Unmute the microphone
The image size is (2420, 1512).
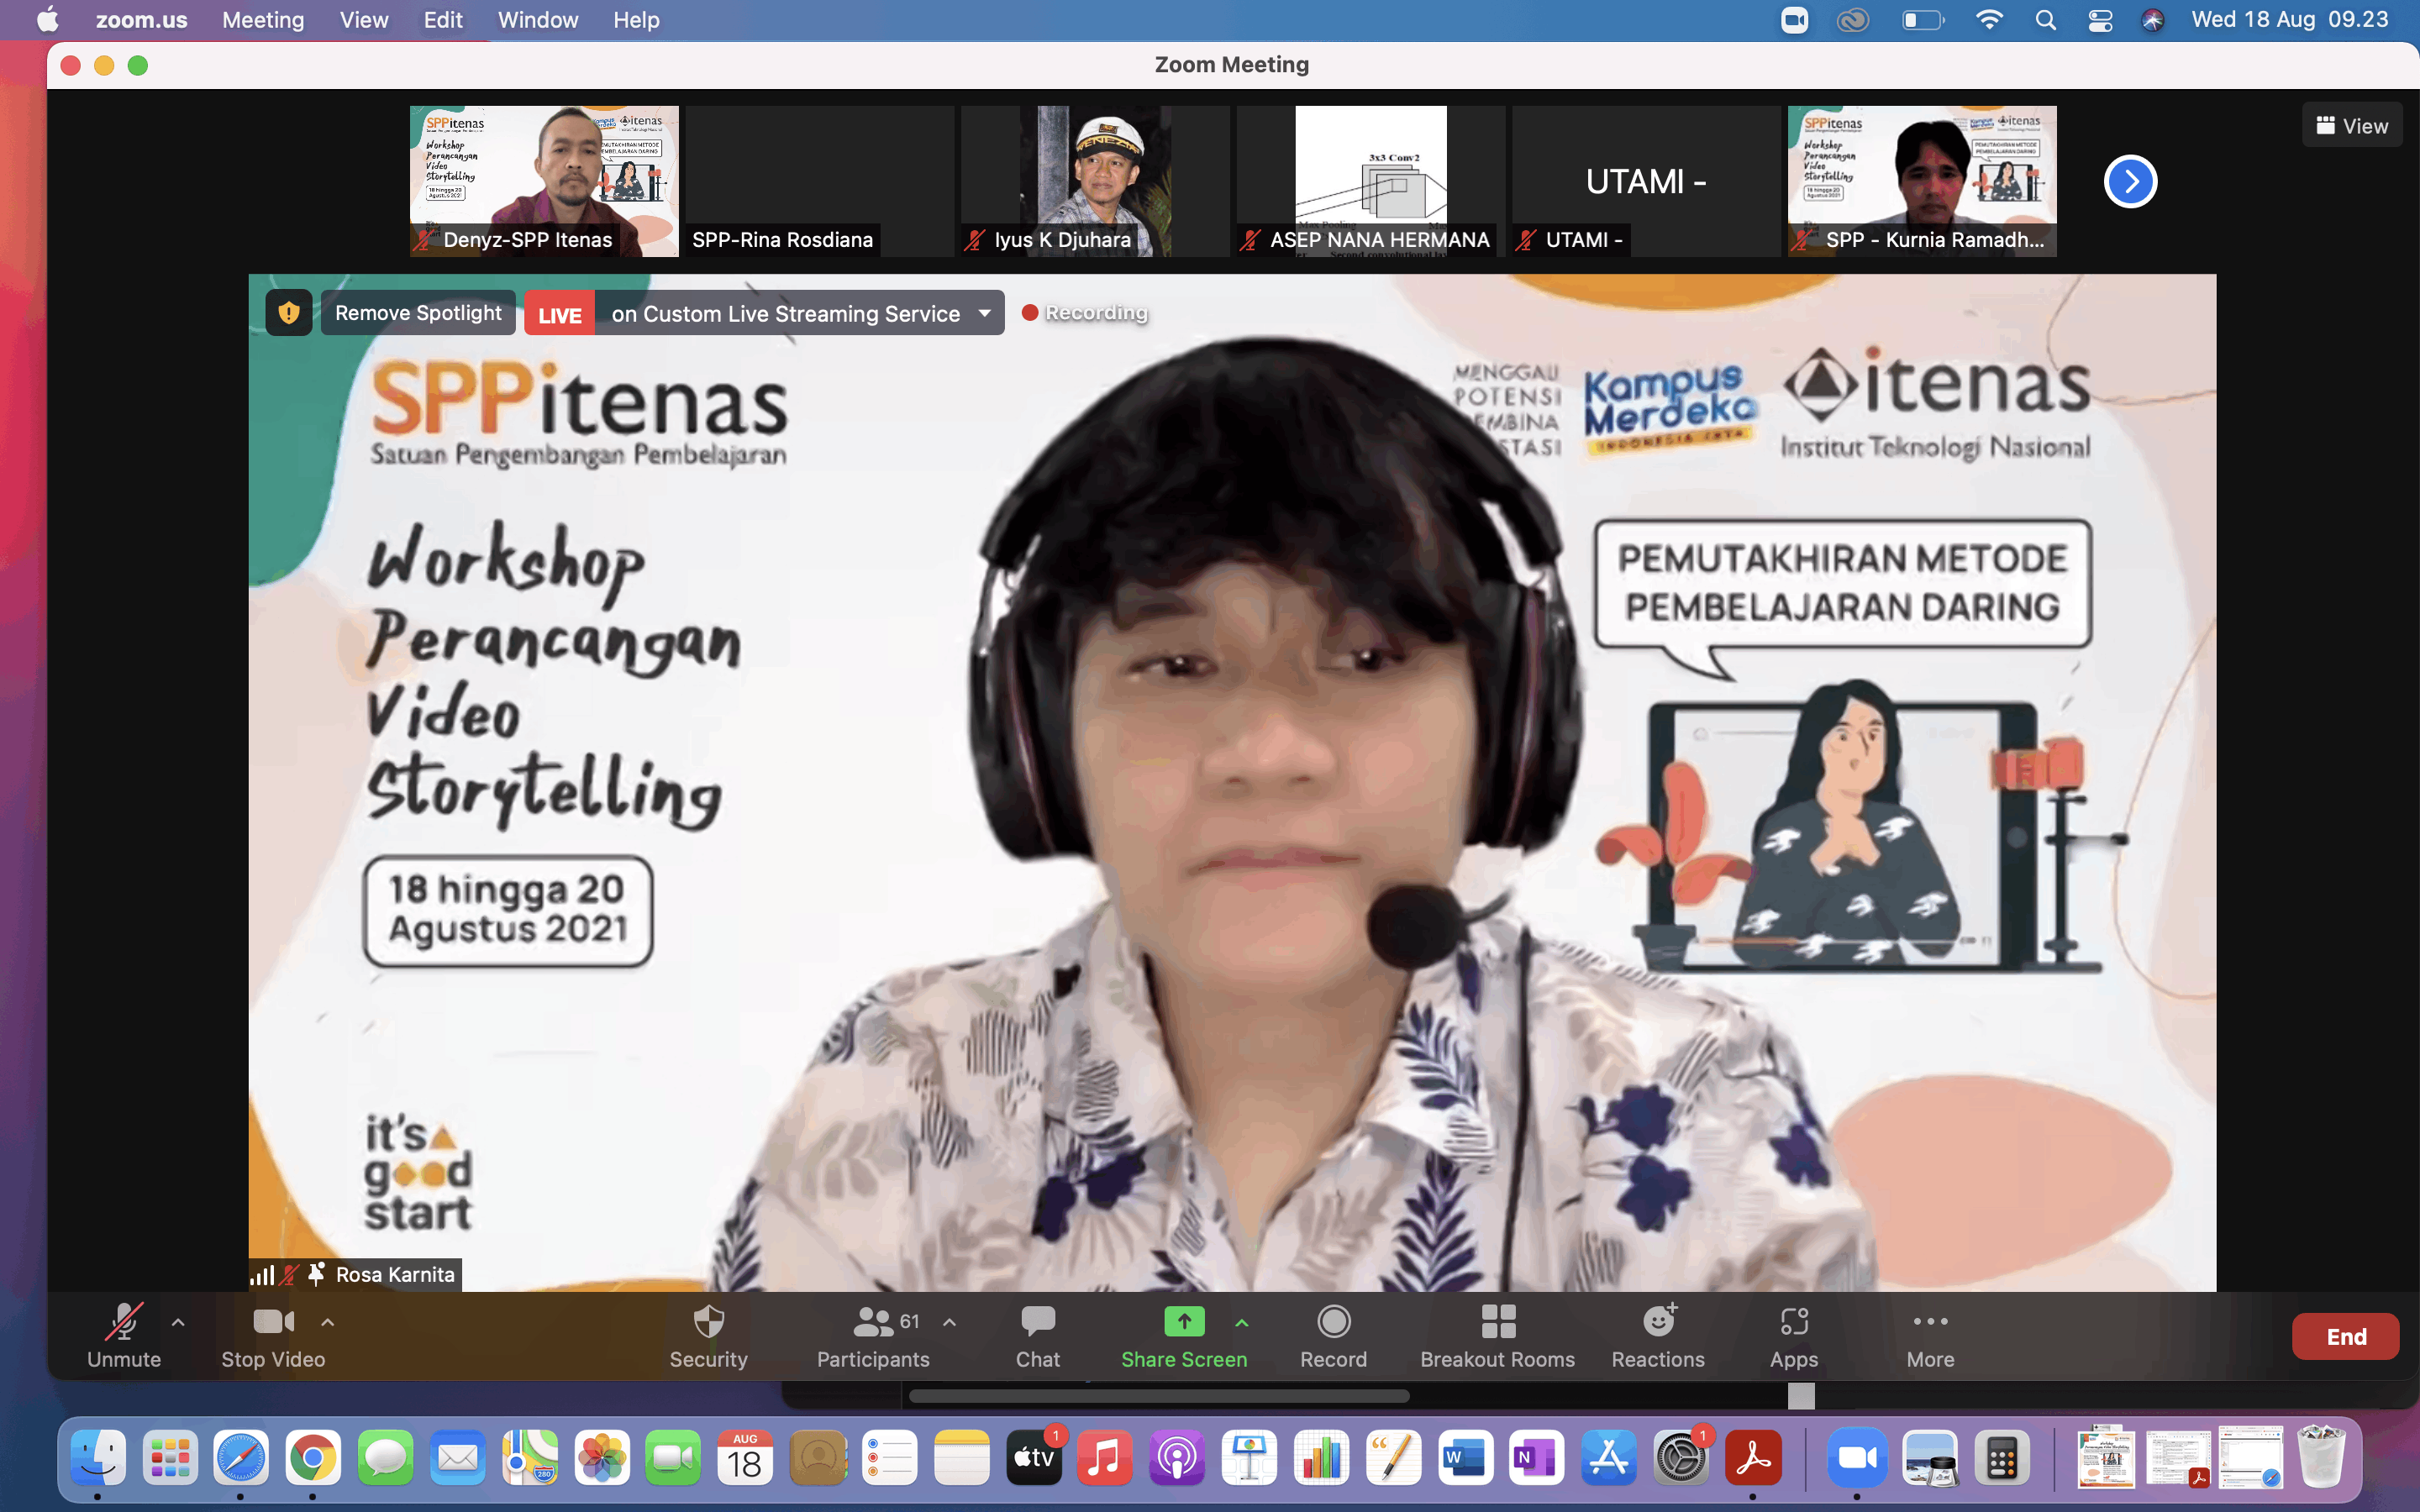tap(124, 1334)
